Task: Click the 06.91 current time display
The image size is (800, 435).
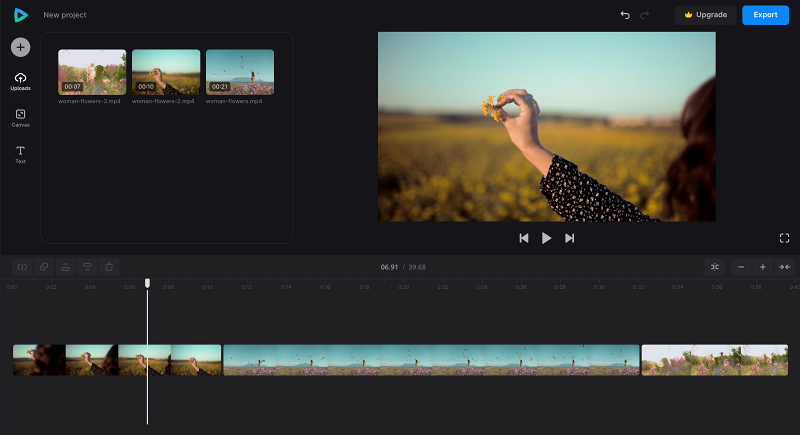Action: click(x=389, y=267)
